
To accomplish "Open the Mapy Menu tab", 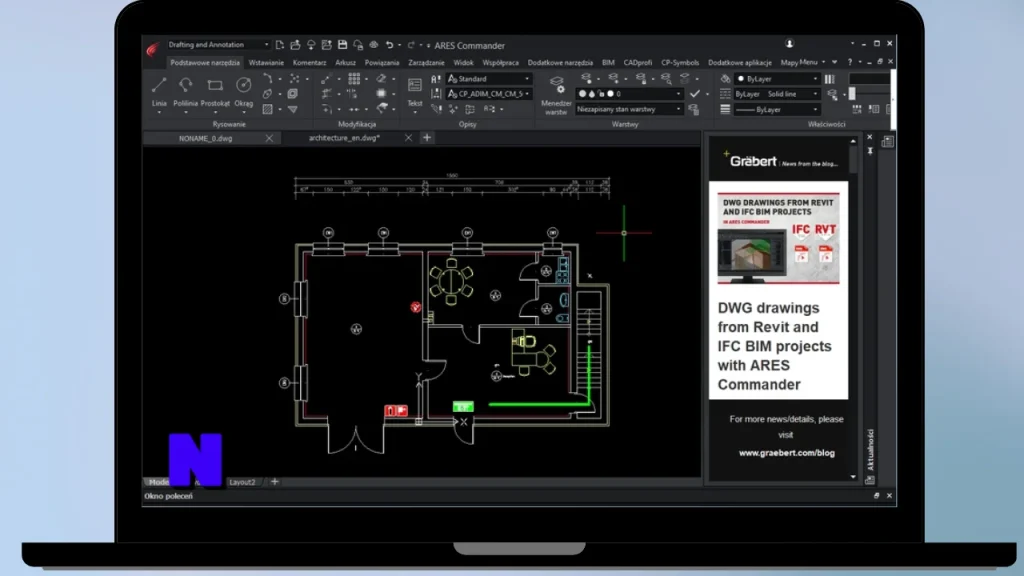I will [799, 63].
